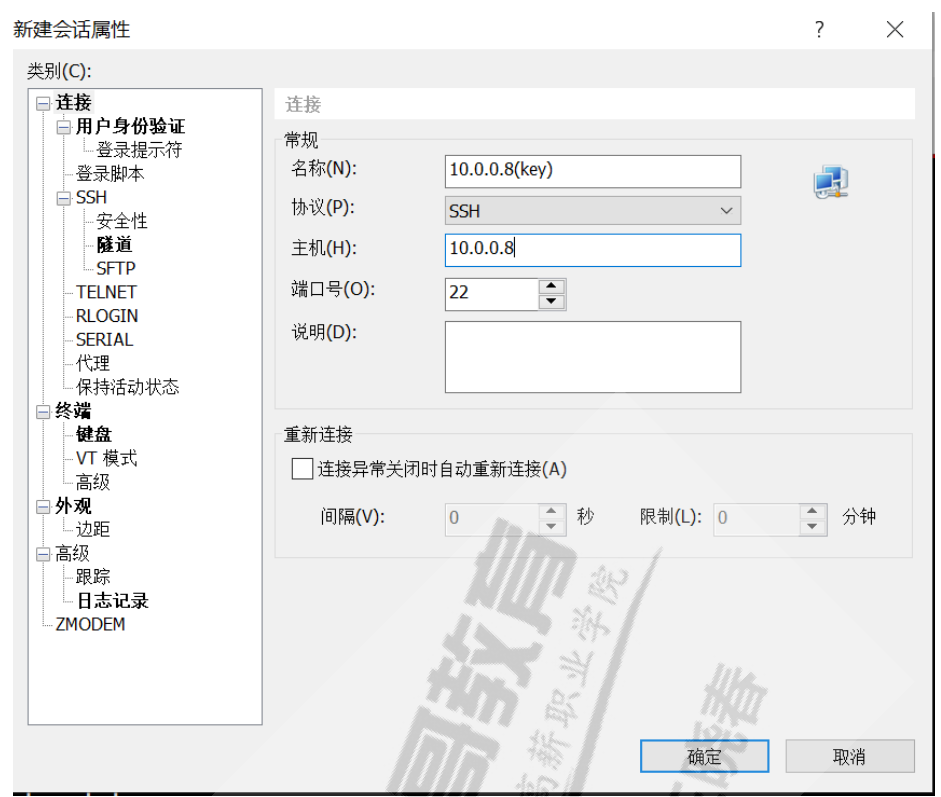941x797 pixels.
Task: Click the 说明 description text area
Action: point(593,357)
